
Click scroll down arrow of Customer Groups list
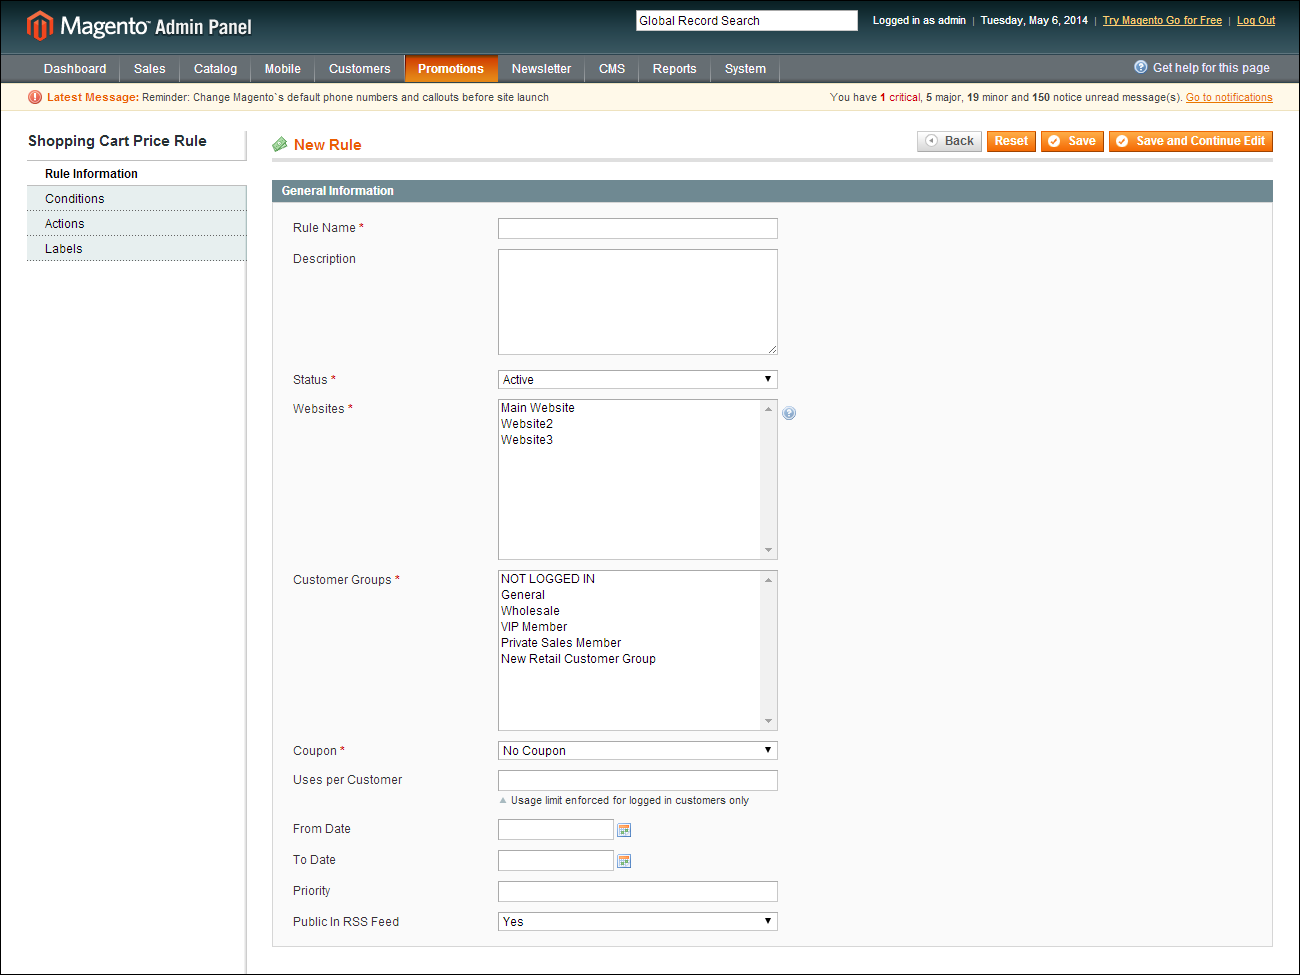click(768, 721)
